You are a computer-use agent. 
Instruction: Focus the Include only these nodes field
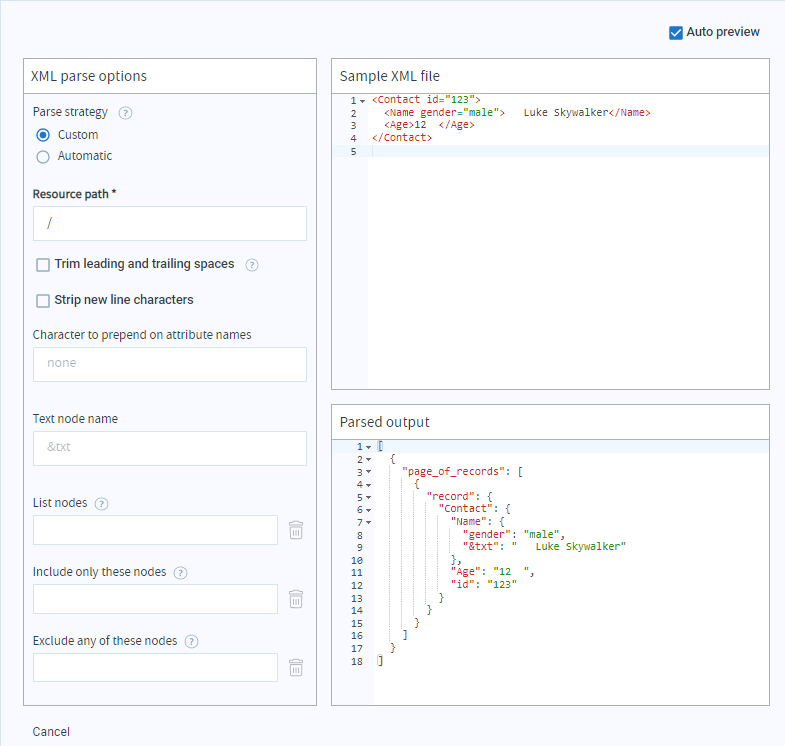coord(155,599)
